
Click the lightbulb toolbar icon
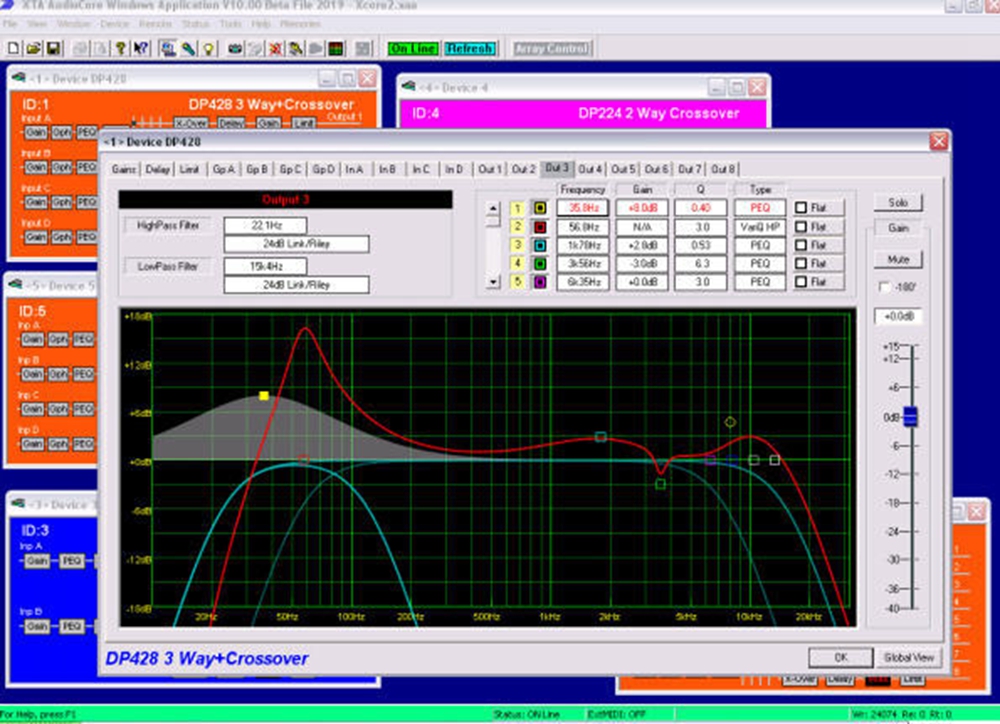click(209, 48)
